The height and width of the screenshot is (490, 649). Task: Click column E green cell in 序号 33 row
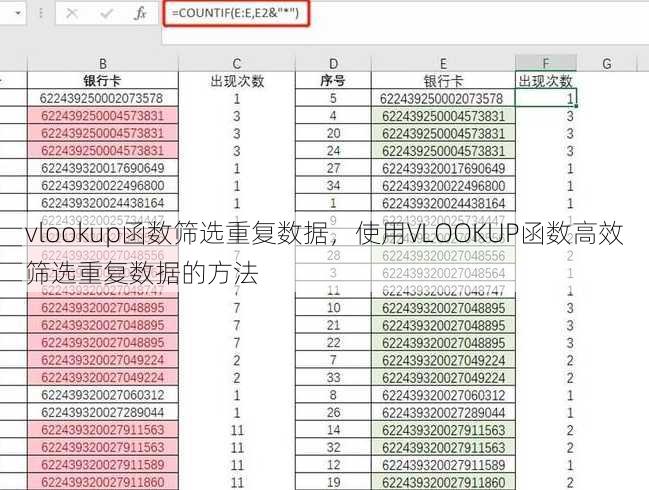(443, 377)
